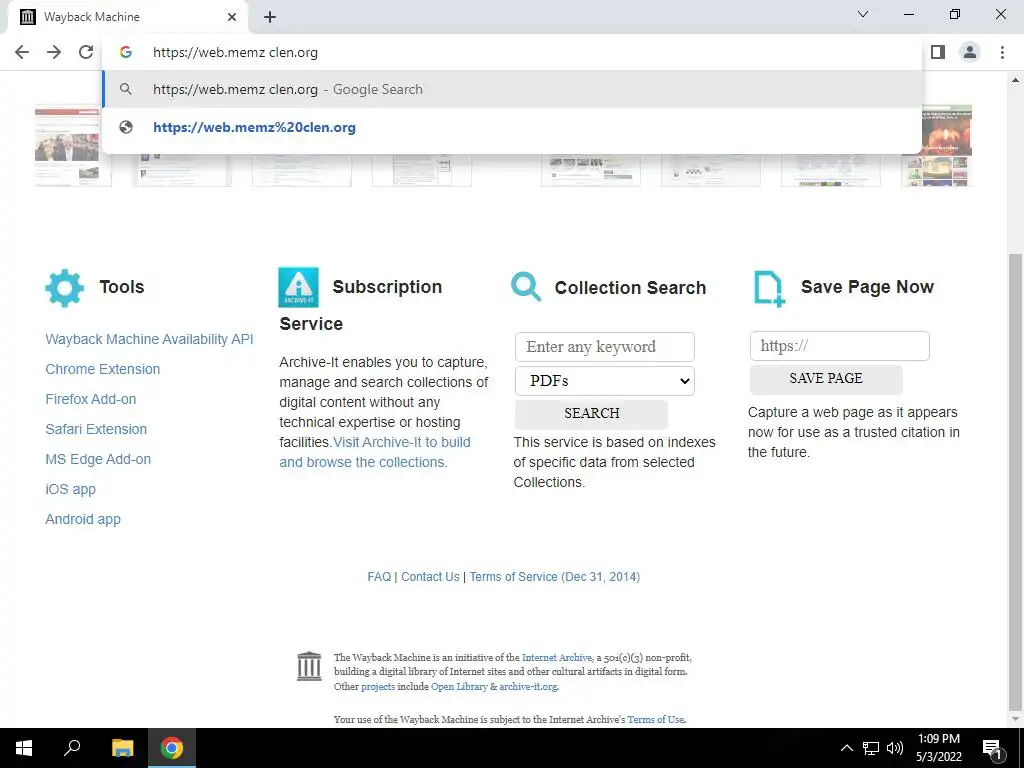The image size is (1024, 768).
Task: Click the Internet Archive building logo in footer
Action: coord(309,666)
